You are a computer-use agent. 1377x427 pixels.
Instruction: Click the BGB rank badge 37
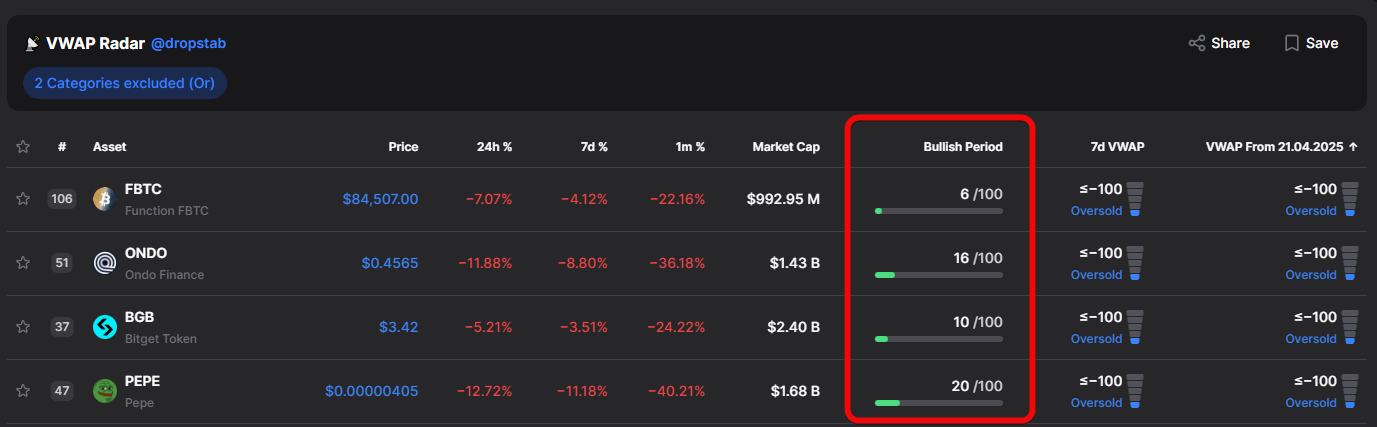tap(62, 327)
